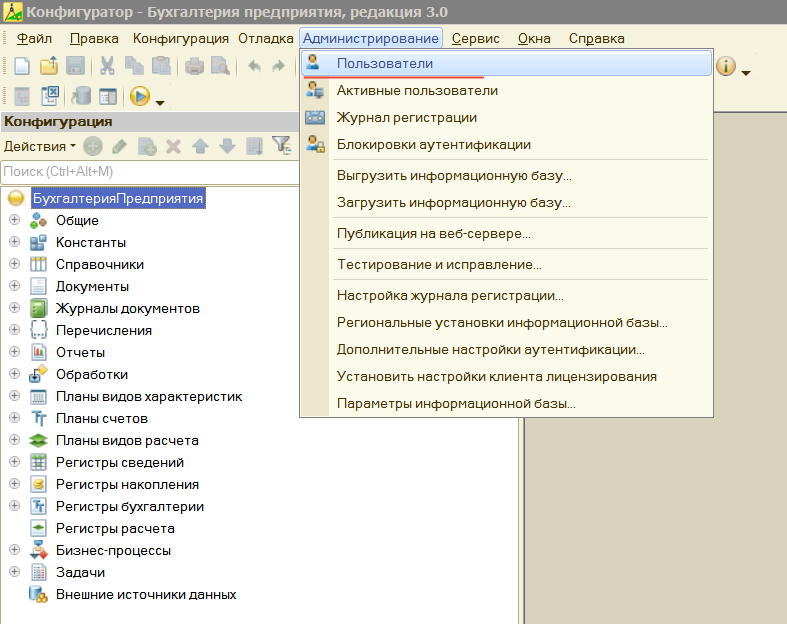Image resolution: width=787 pixels, height=624 pixels.
Task: Select Блокировки аутентификации menu entry
Action: (506, 145)
